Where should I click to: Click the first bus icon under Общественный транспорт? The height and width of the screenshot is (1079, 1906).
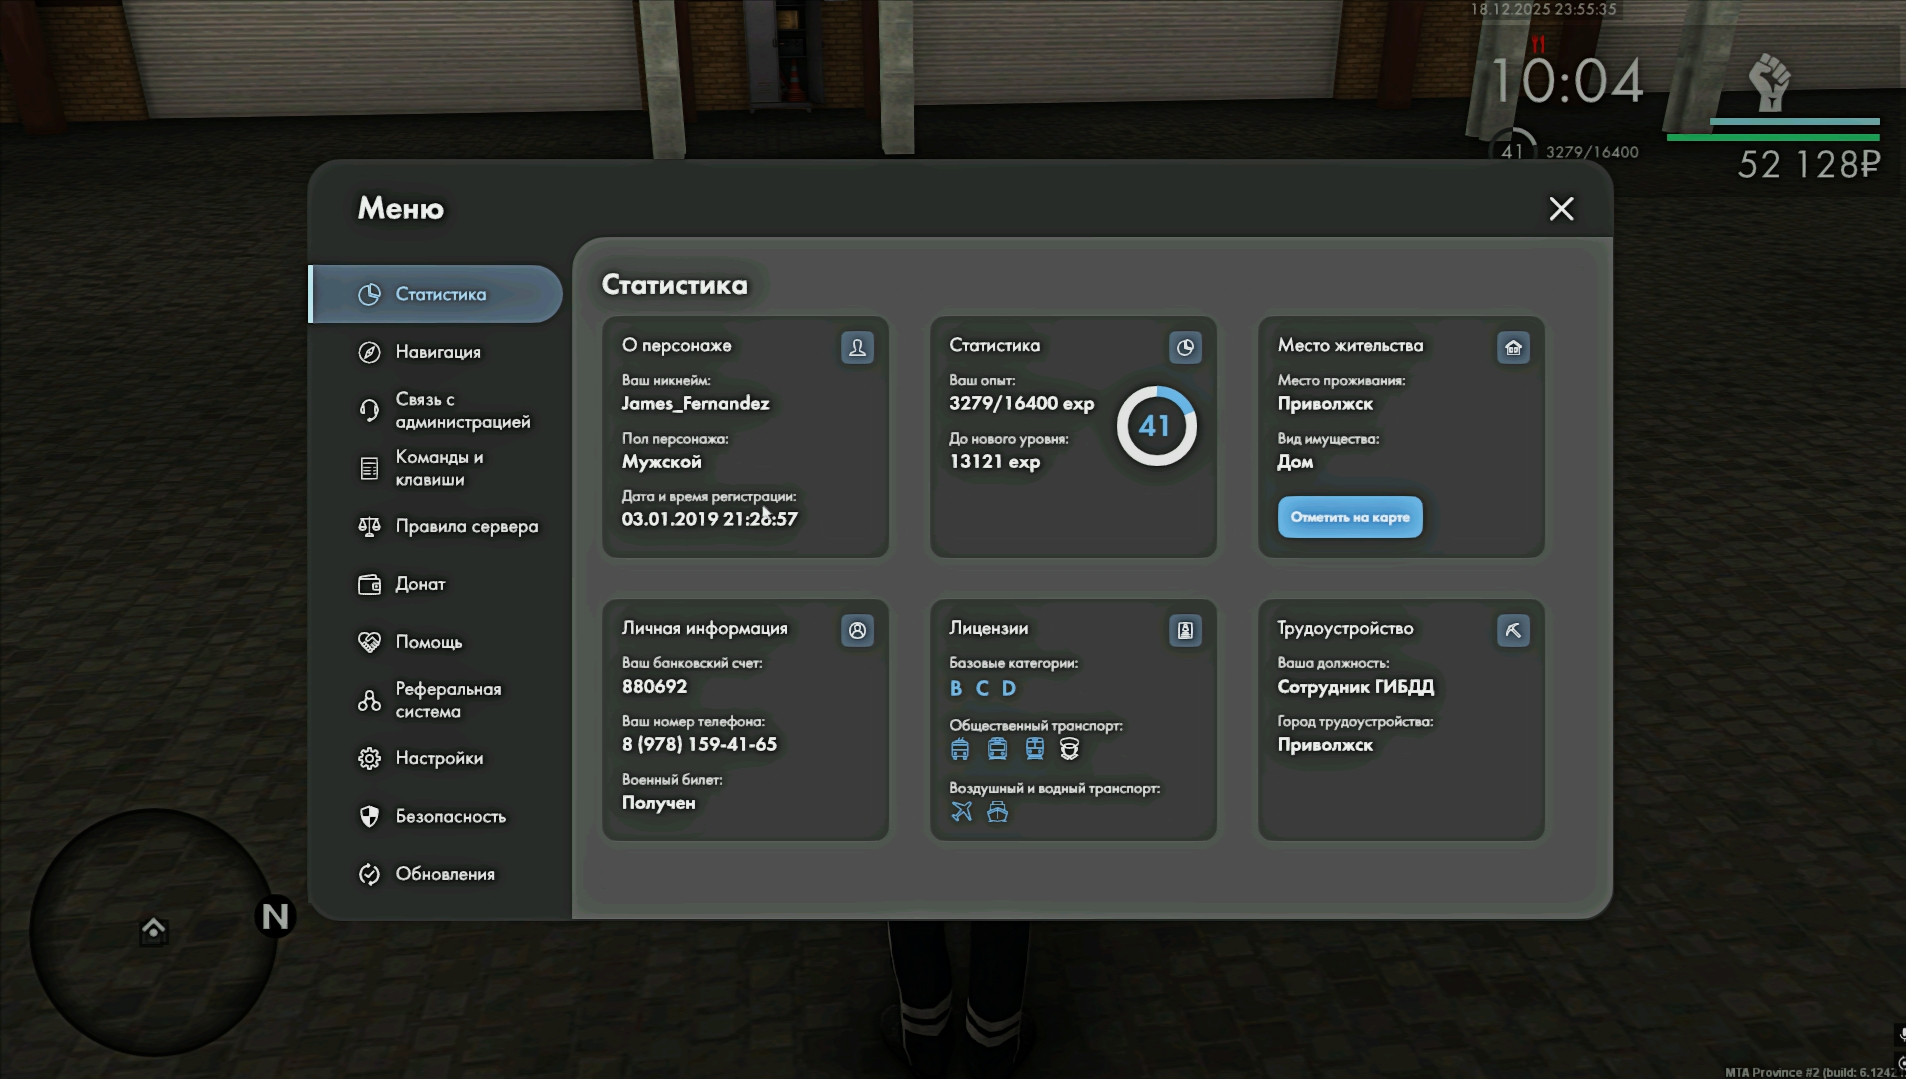coord(960,749)
